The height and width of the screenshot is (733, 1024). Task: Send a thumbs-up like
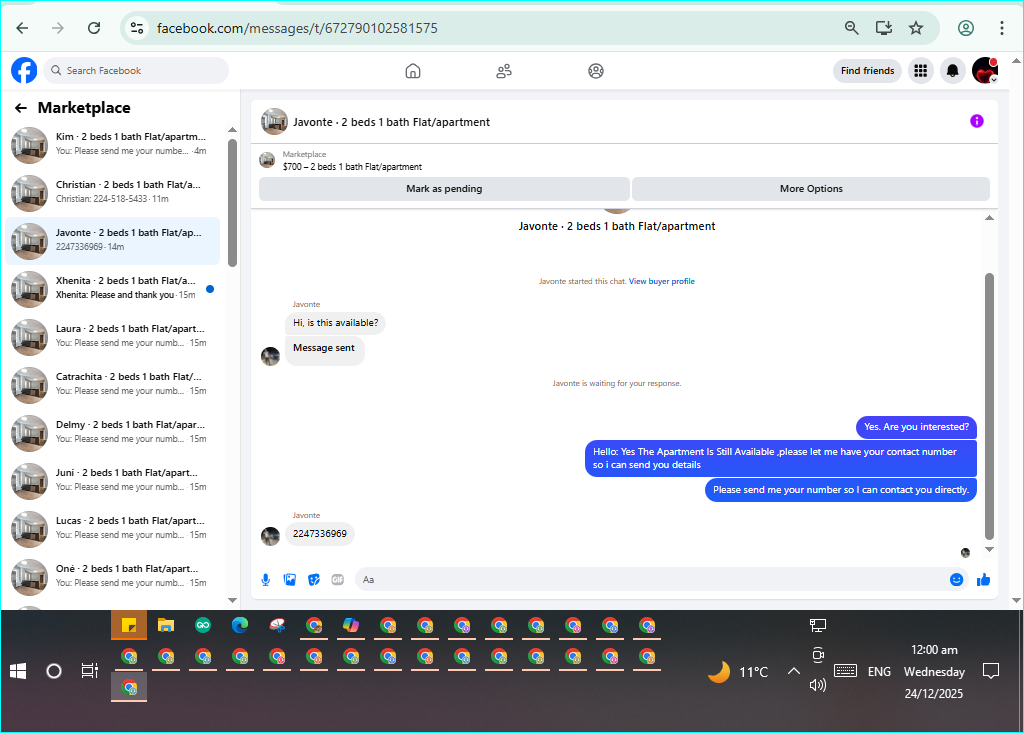coord(984,579)
